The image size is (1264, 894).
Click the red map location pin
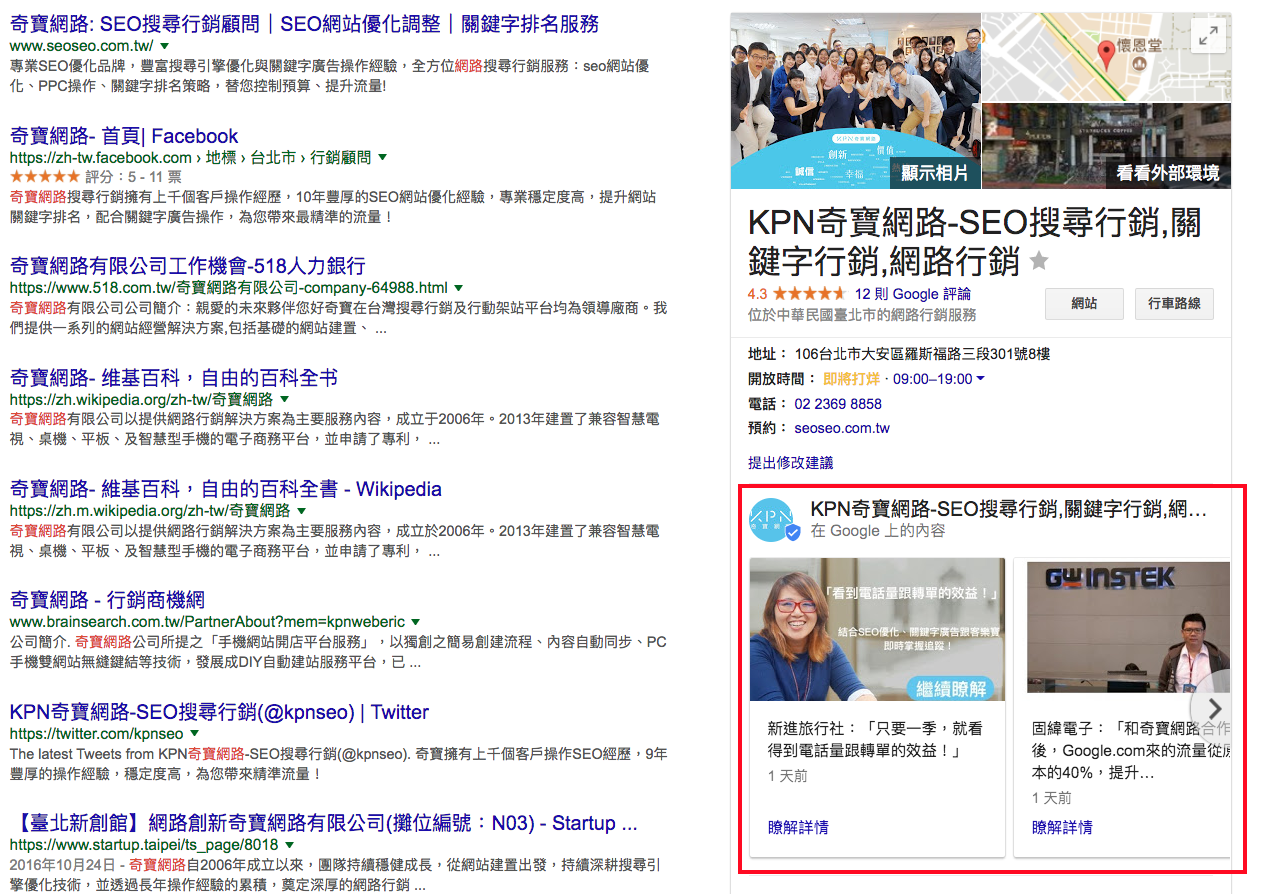tap(1106, 55)
